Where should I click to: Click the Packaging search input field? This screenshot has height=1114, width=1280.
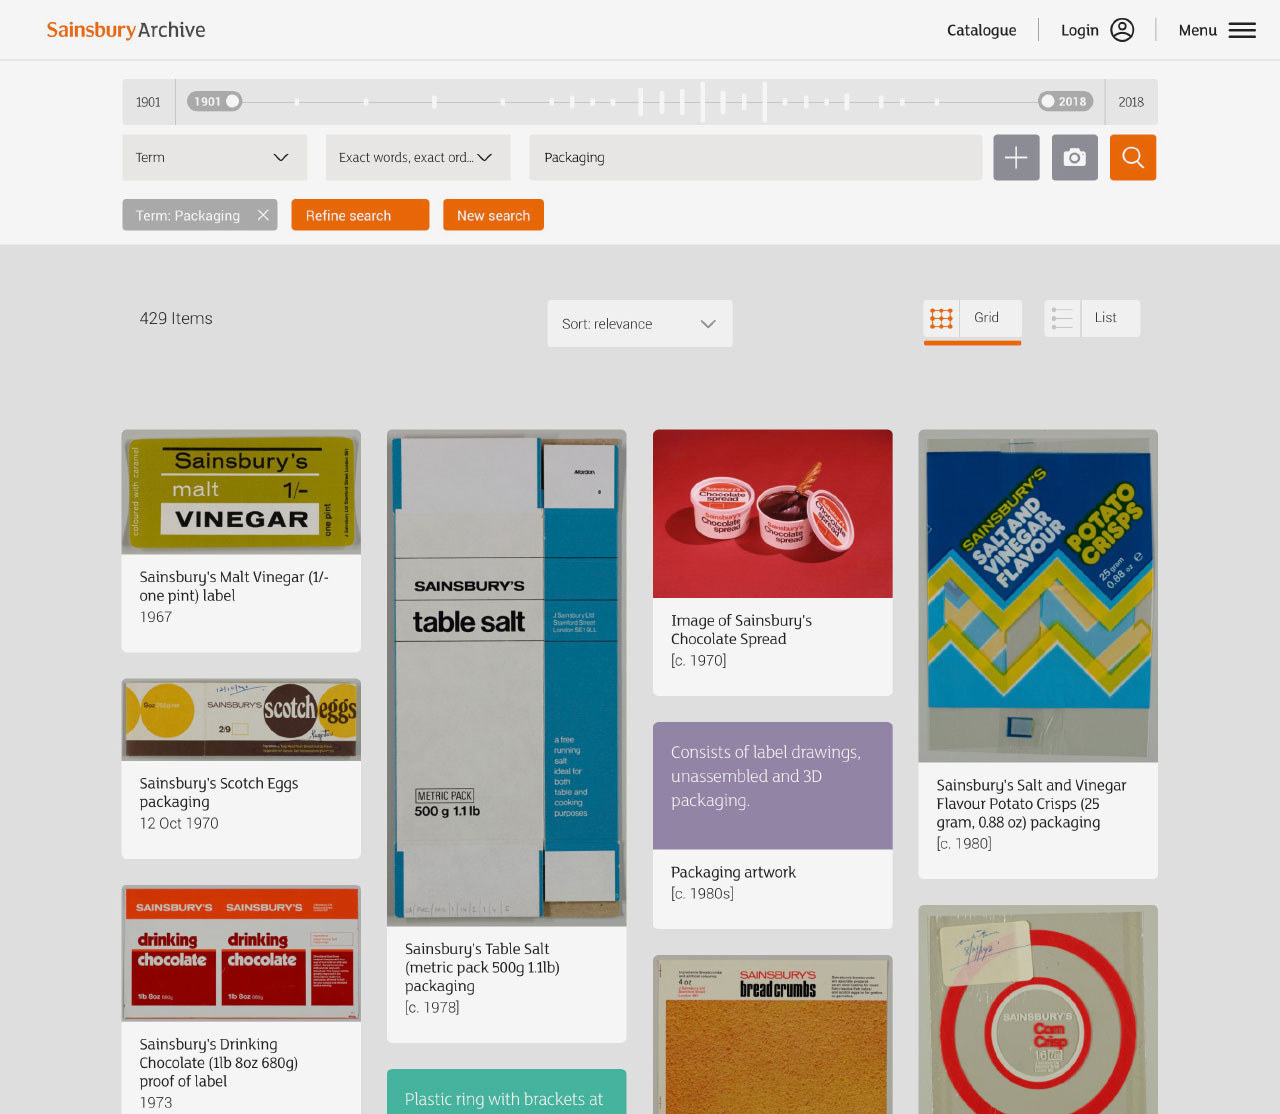[756, 157]
